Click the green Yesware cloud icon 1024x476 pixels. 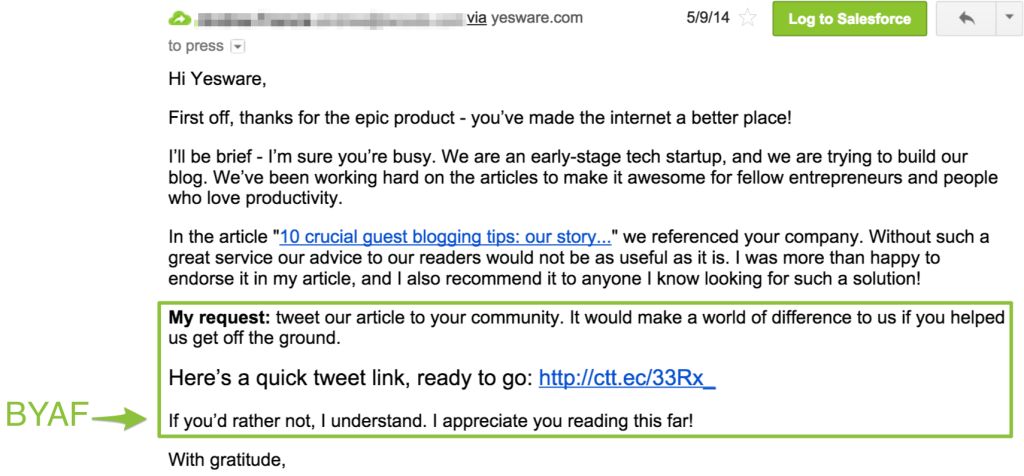tap(180, 18)
